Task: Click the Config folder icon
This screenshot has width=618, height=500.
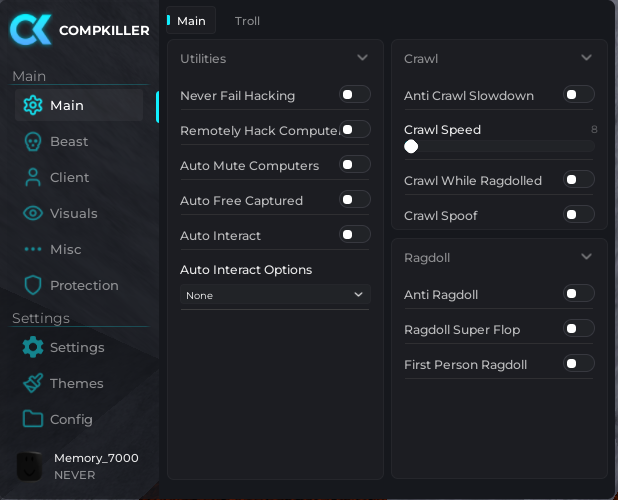Action: pos(33,420)
